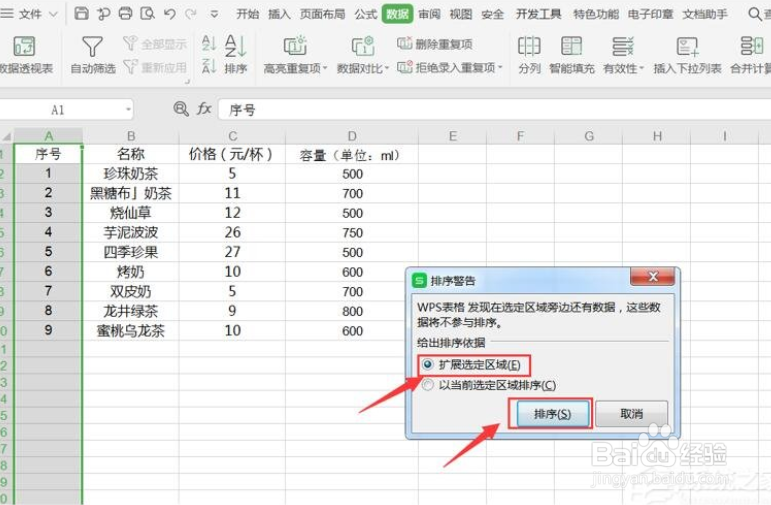This screenshot has height=505, width=771.
Task: Click the 容量（单位：ml） header cell
Action: pos(352,154)
